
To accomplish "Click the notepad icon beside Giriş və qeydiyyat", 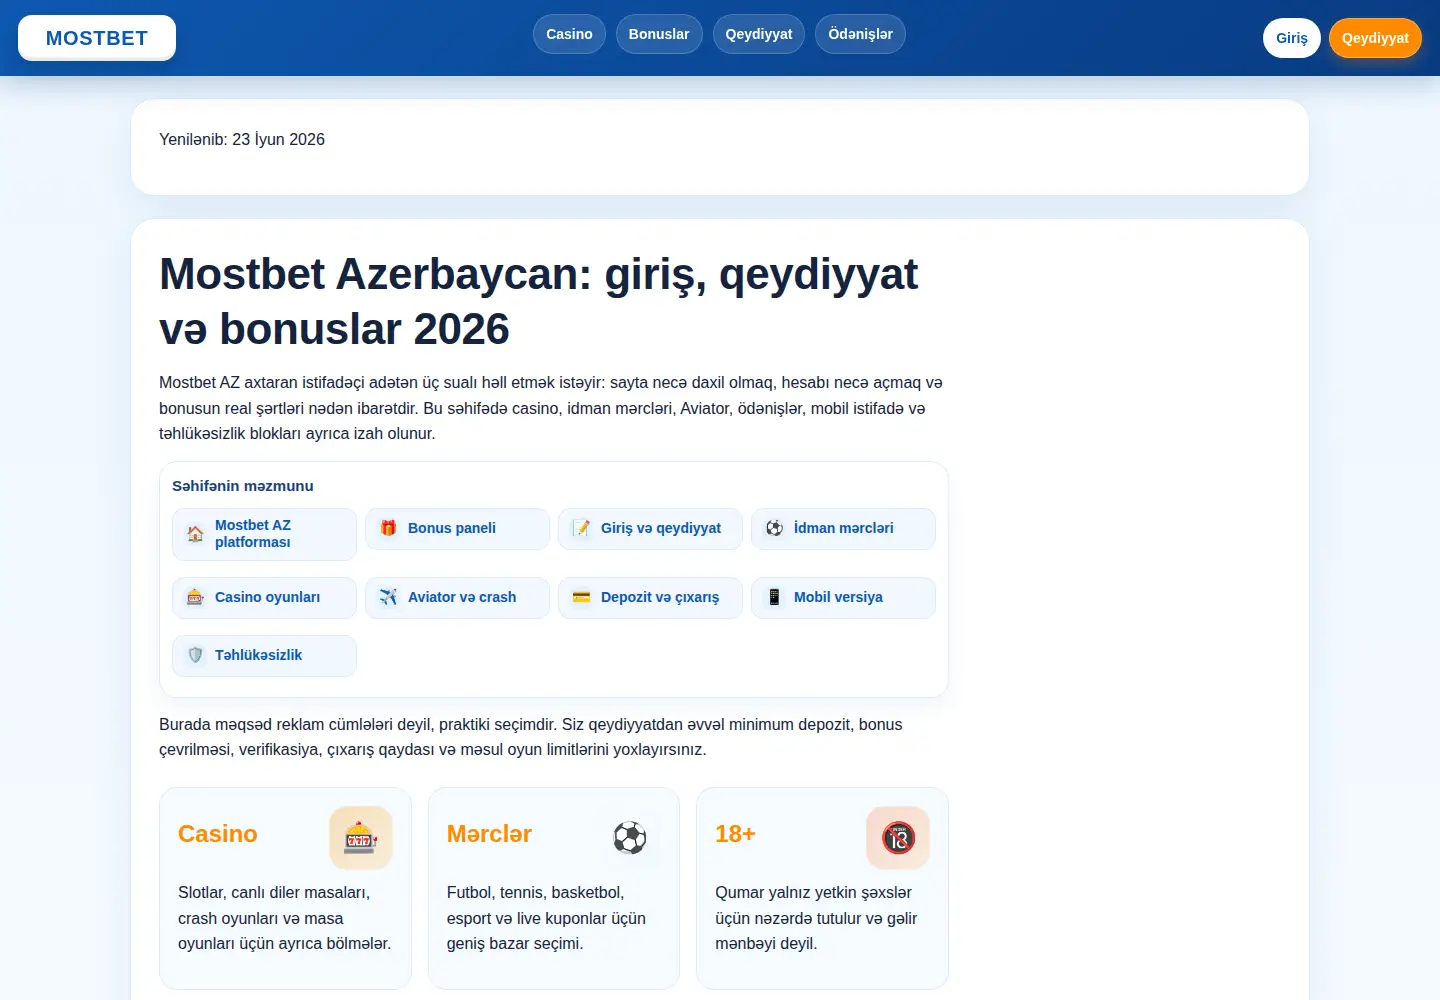I will tap(581, 528).
